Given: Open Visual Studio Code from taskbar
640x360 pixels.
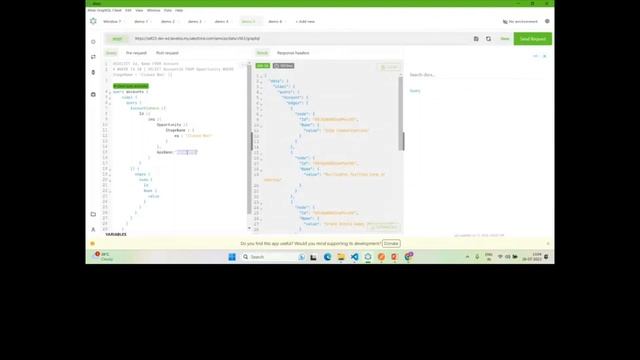Looking at the screenshot, I should point(354,257).
